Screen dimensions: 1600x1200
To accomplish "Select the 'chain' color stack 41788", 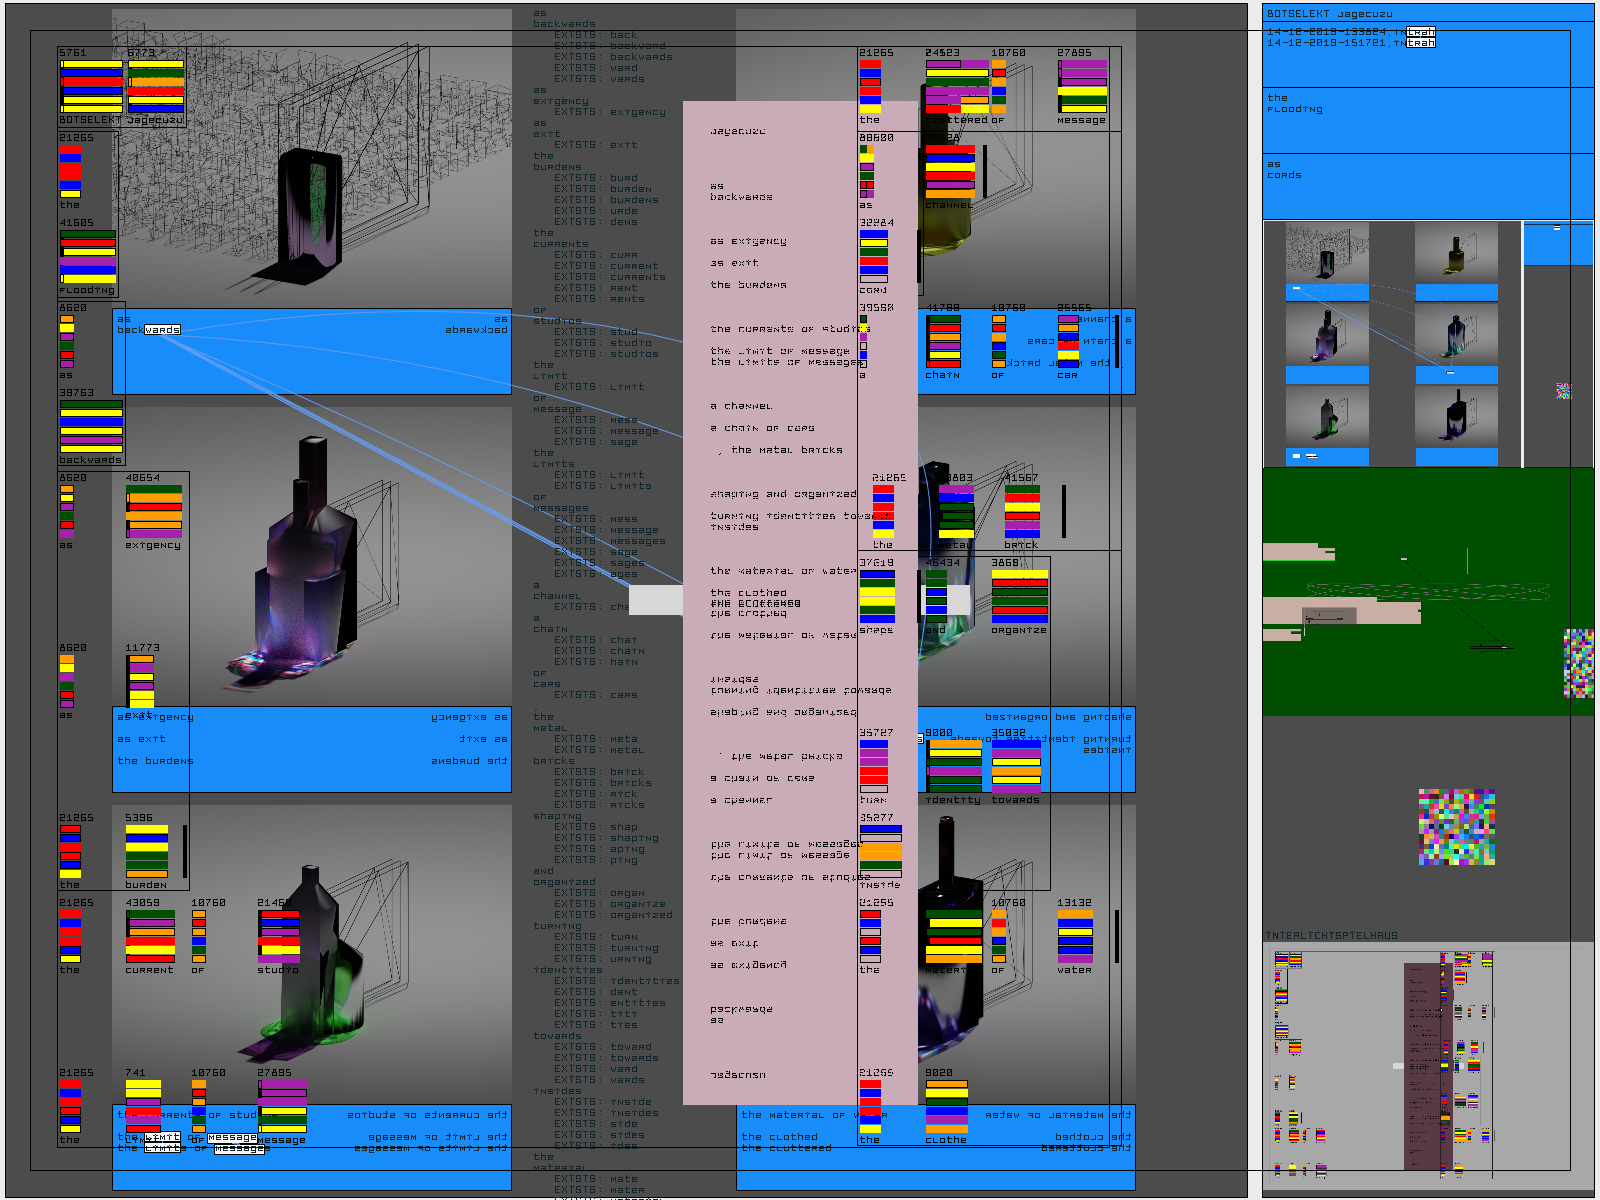I will [x=943, y=342].
